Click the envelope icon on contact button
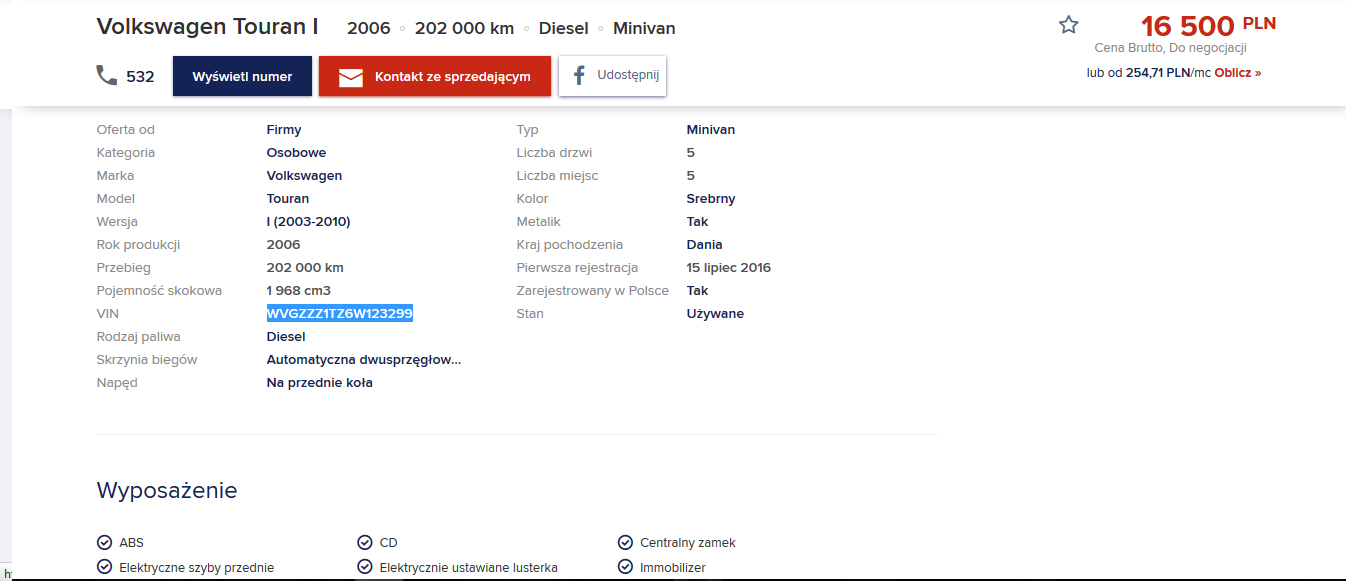The height and width of the screenshot is (581, 1346). 350,77
